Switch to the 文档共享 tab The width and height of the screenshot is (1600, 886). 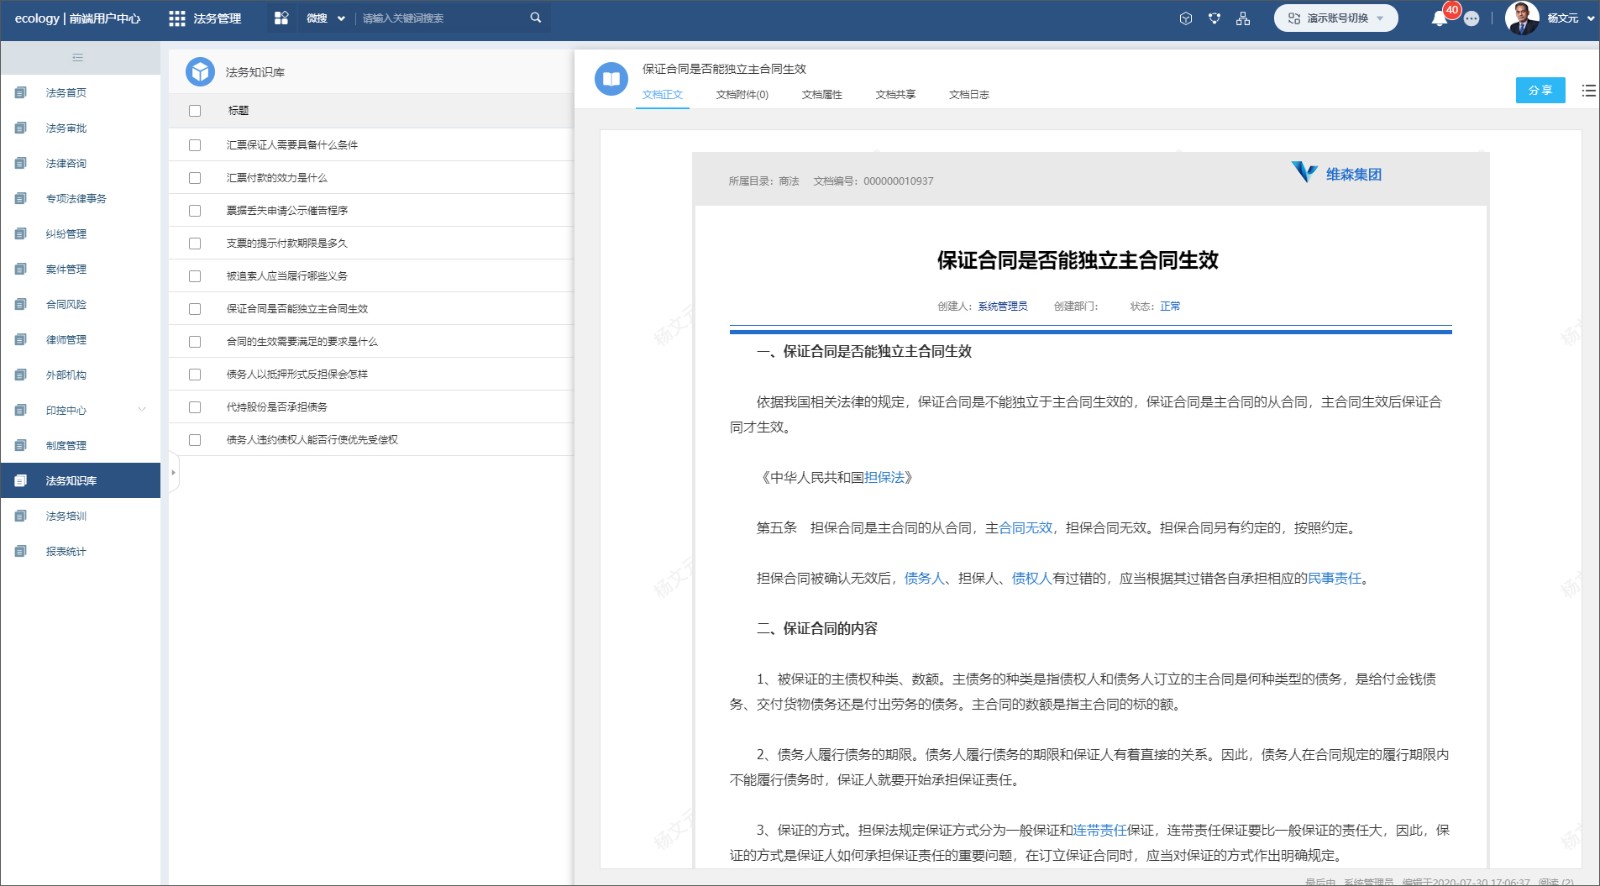pyautogui.click(x=896, y=95)
